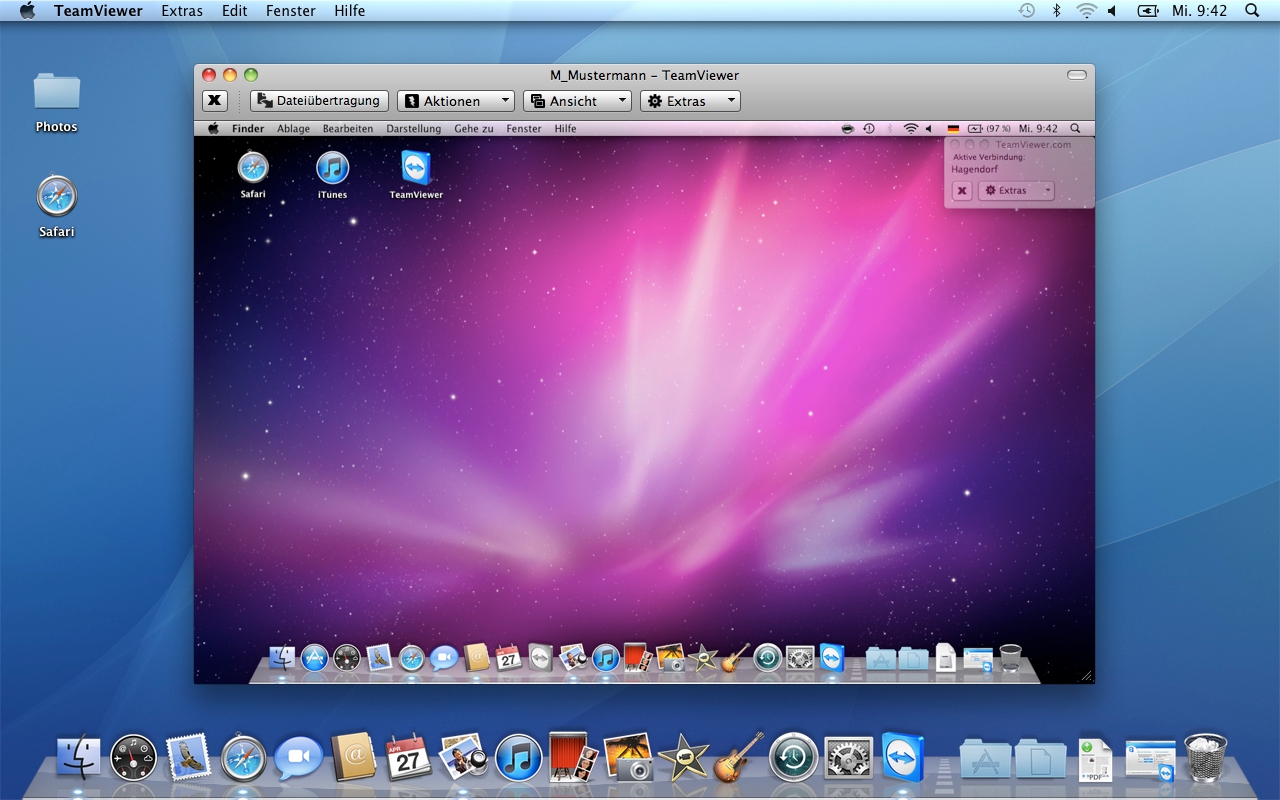The image size is (1280, 800).
Task: Open the iTunes icon on the remote desktop
Action: pos(332,174)
